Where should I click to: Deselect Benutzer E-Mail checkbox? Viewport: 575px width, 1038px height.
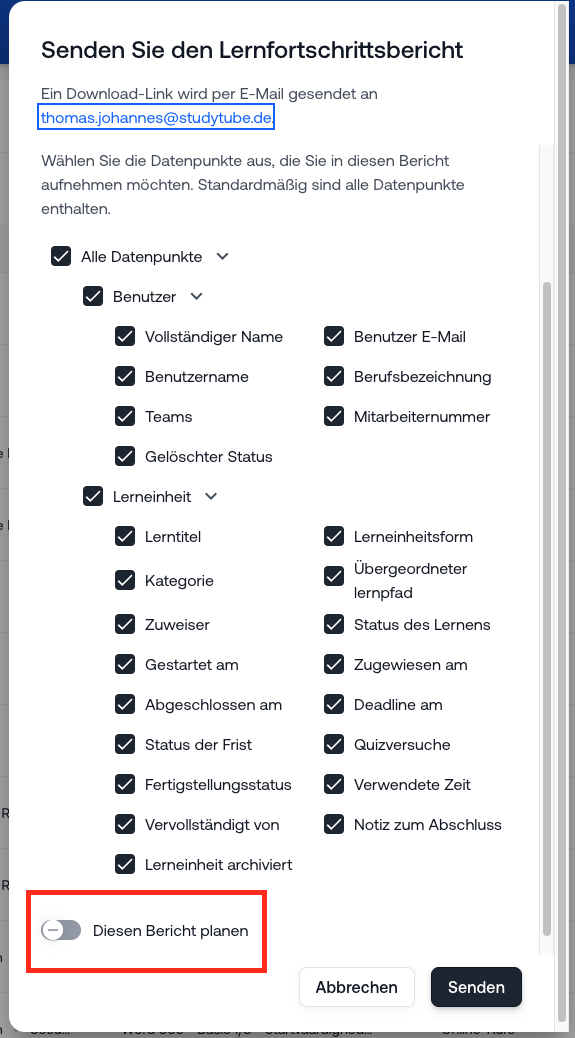[x=334, y=336]
